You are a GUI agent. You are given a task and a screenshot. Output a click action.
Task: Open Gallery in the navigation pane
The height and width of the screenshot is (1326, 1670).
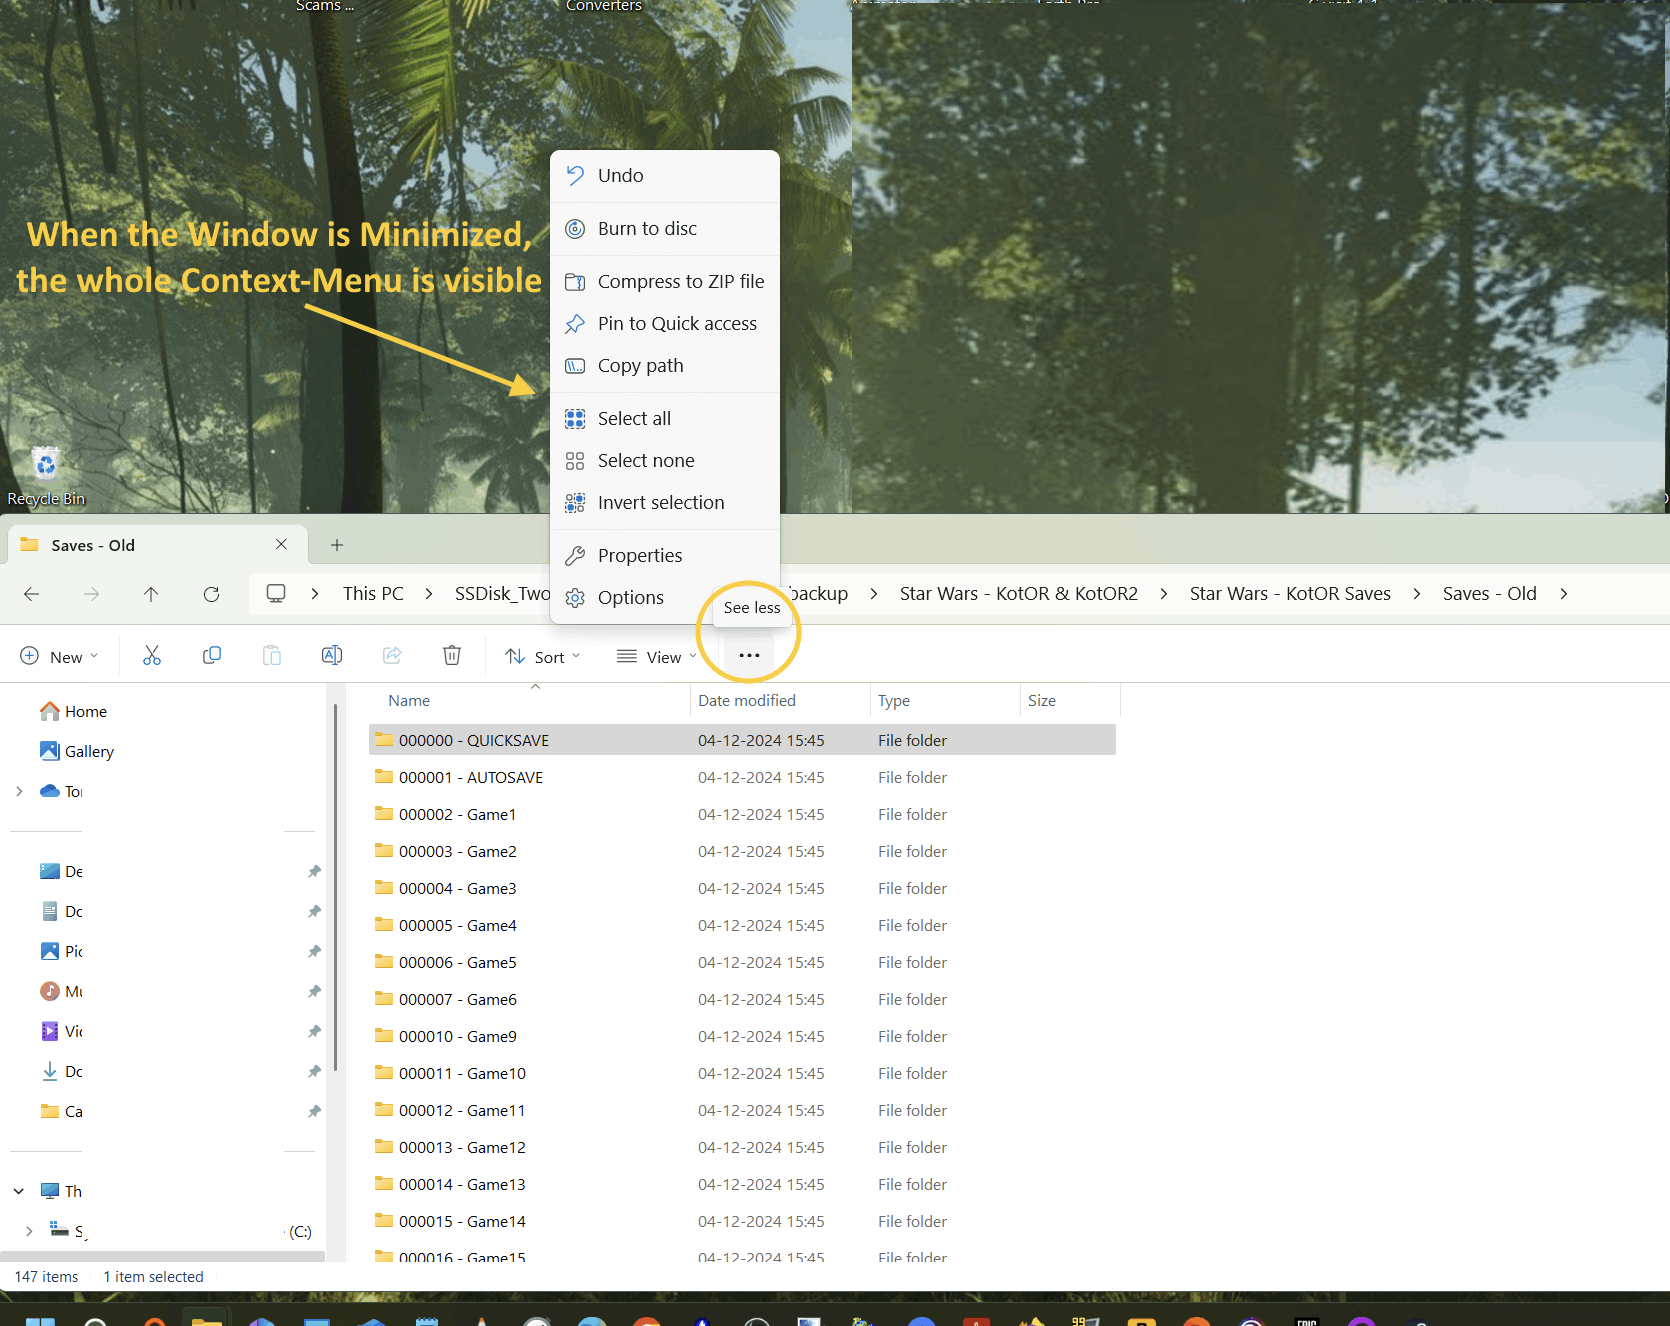click(77, 752)
